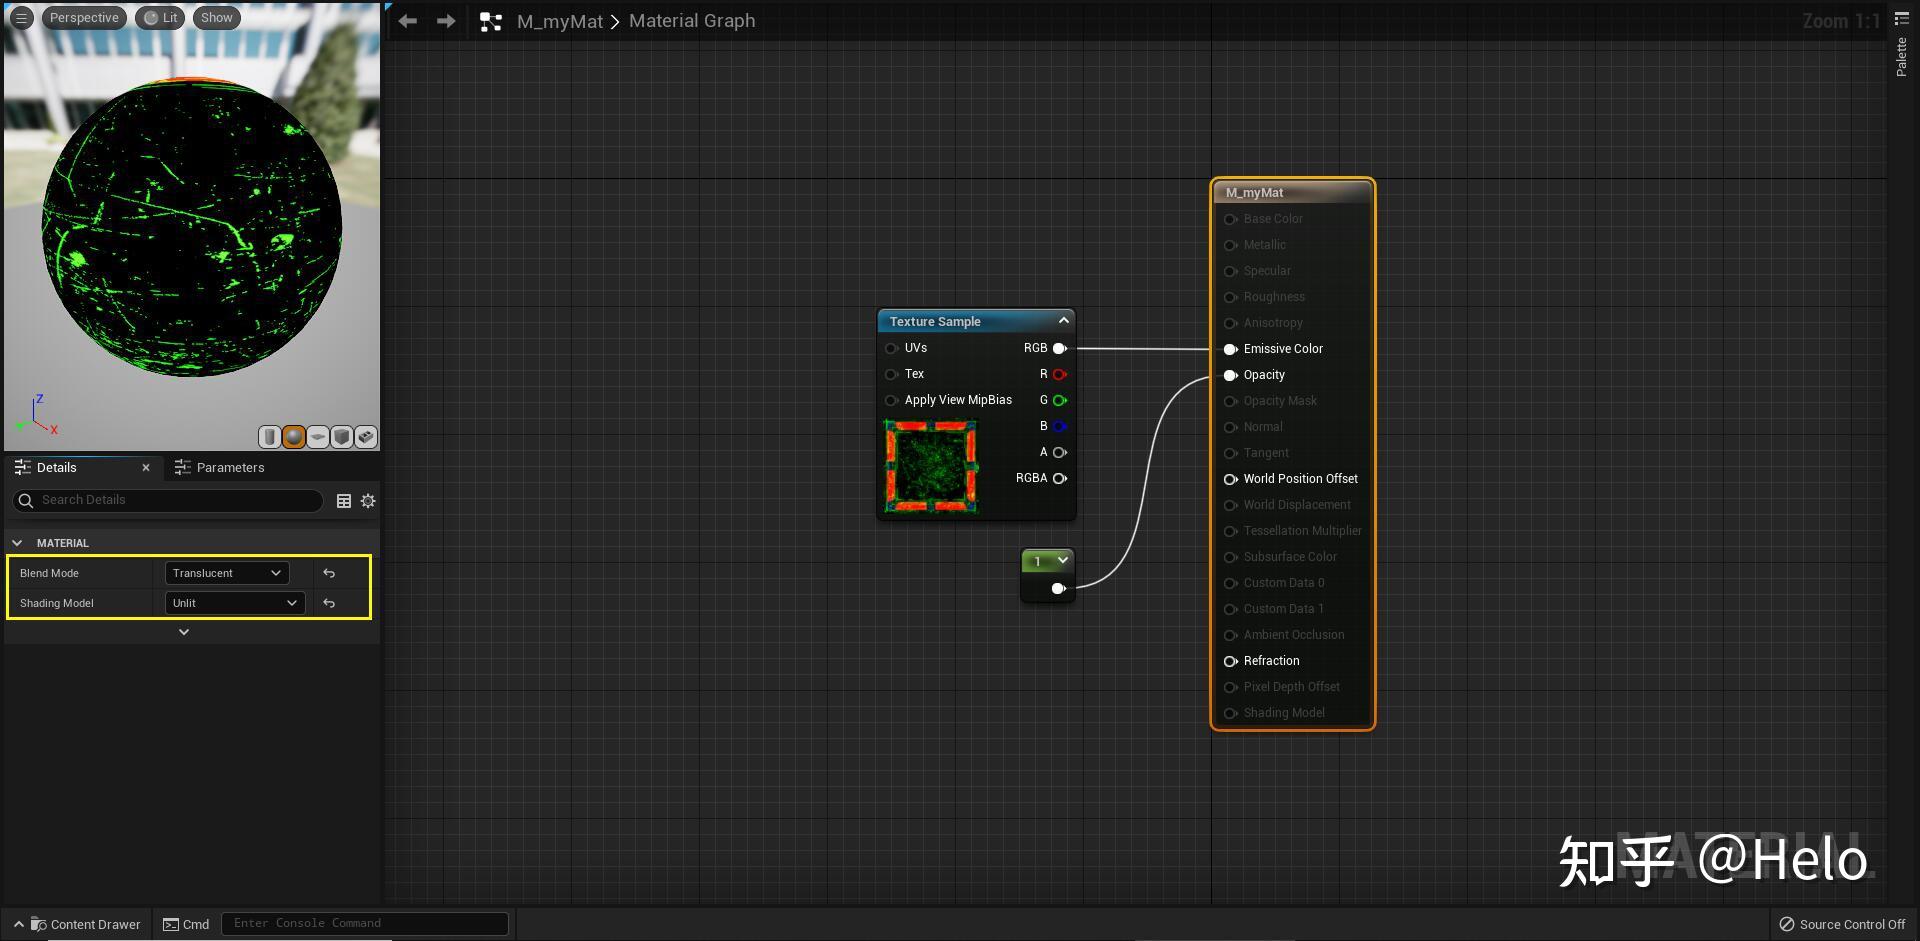1920x941 pixels.
Task: Open the Perspective view mode menu
Action: pyautogui.click(x=84, y=18)
